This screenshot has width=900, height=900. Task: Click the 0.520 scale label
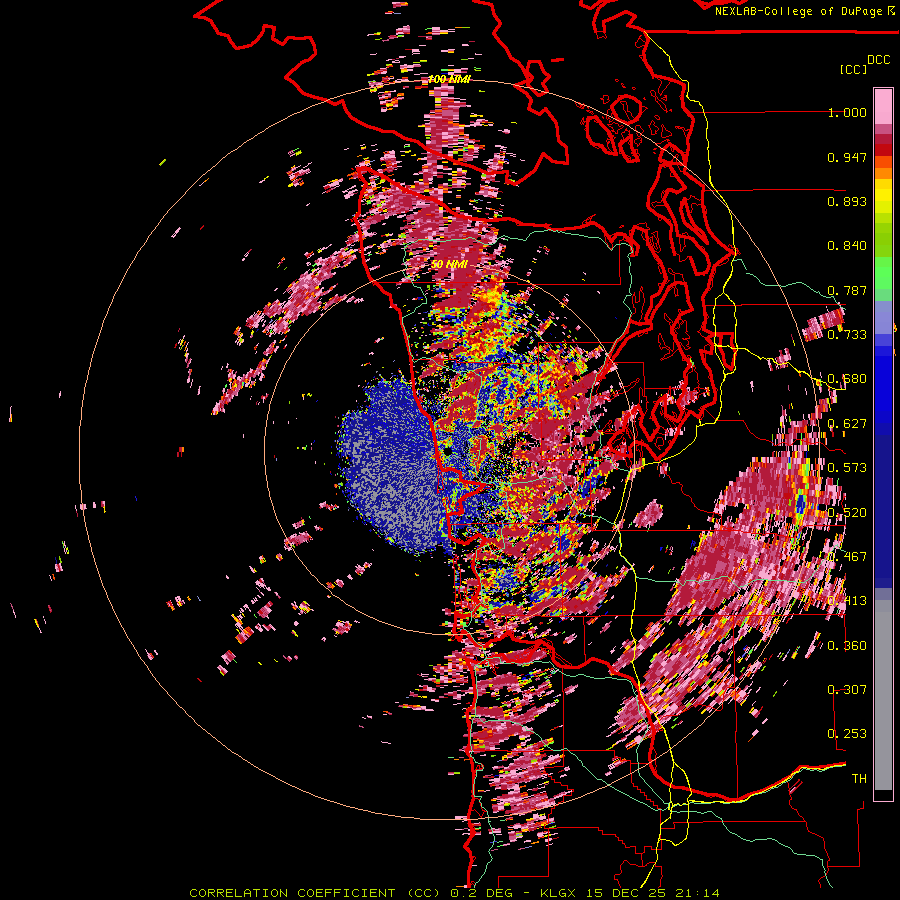tap(847, 512)
